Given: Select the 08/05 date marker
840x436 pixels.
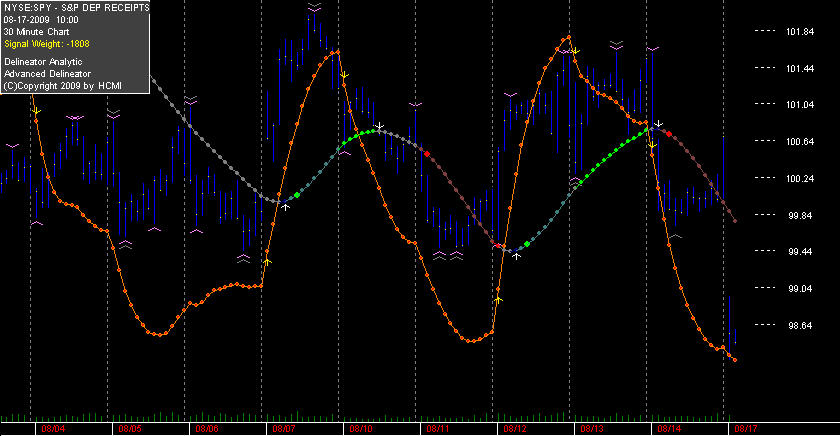Looking at the screenshot, I should [130, 429].
